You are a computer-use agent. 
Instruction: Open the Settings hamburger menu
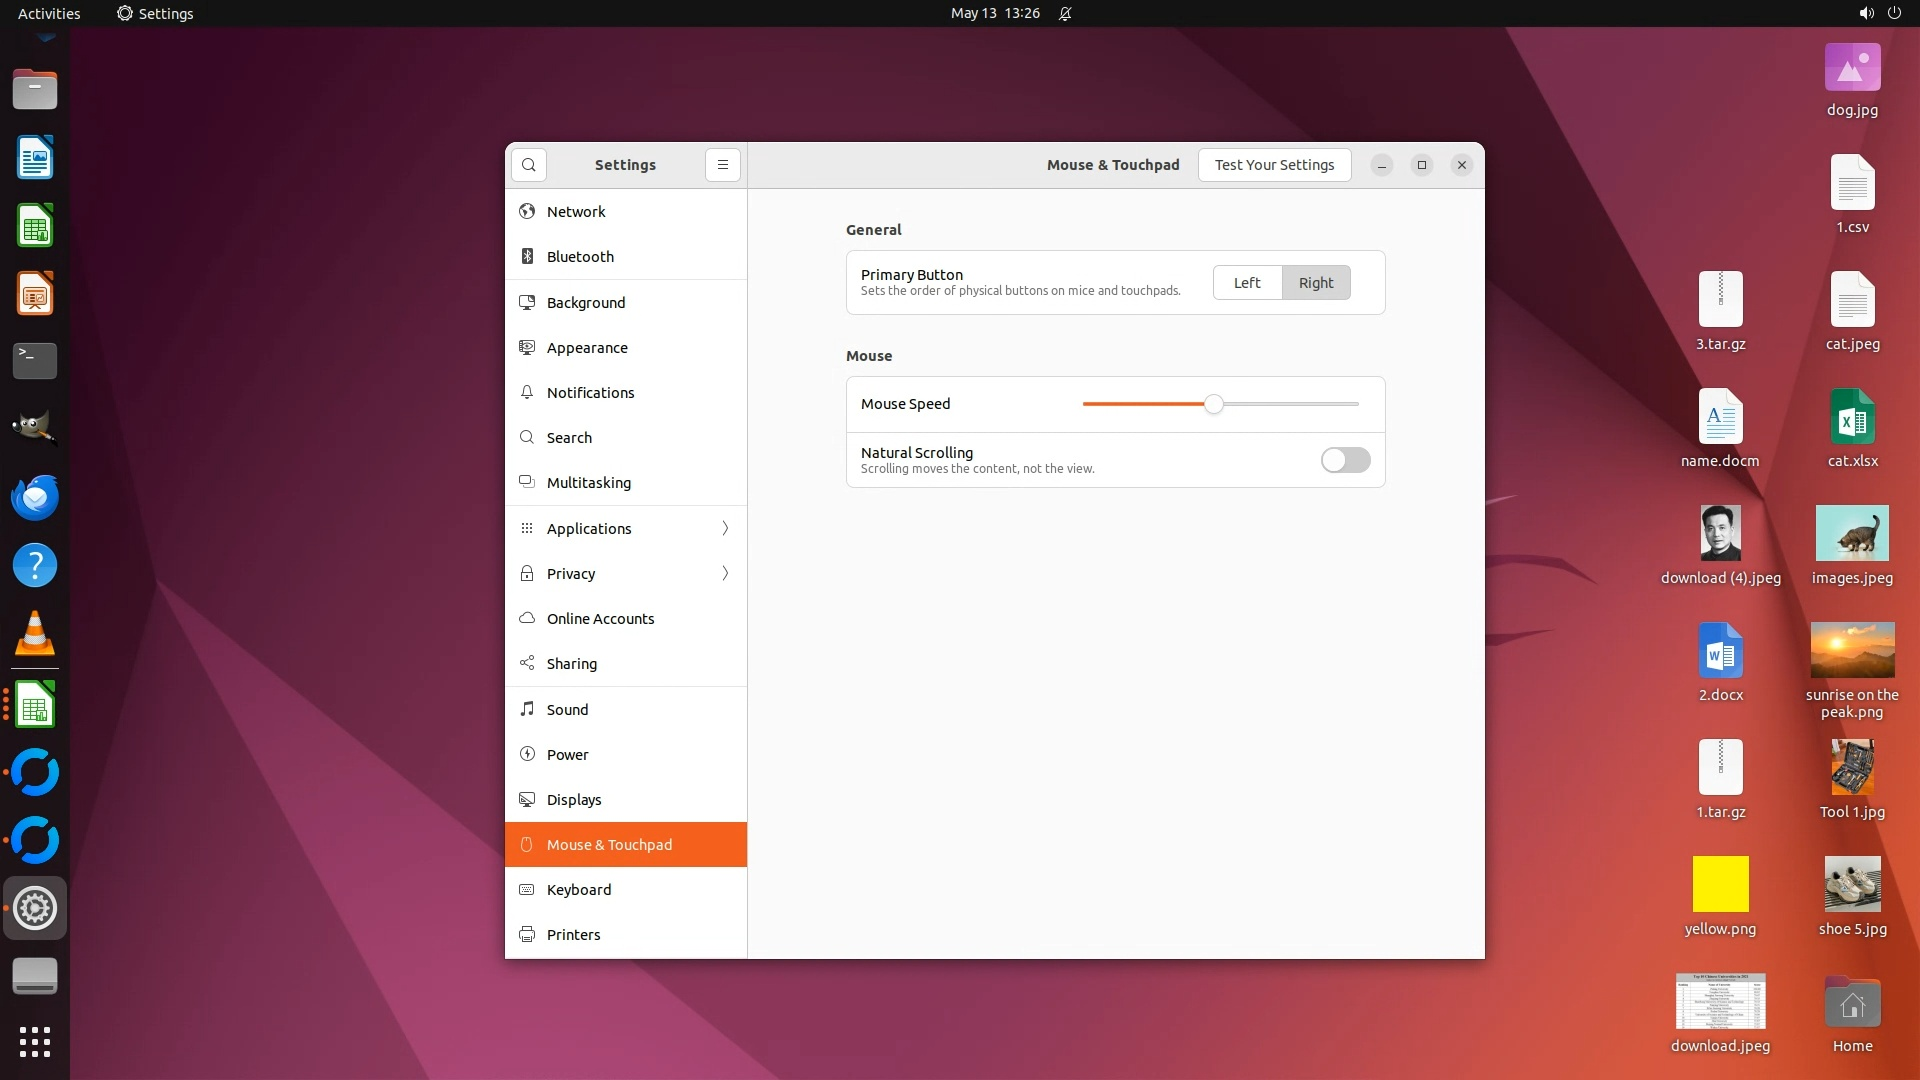click(723, 165)
